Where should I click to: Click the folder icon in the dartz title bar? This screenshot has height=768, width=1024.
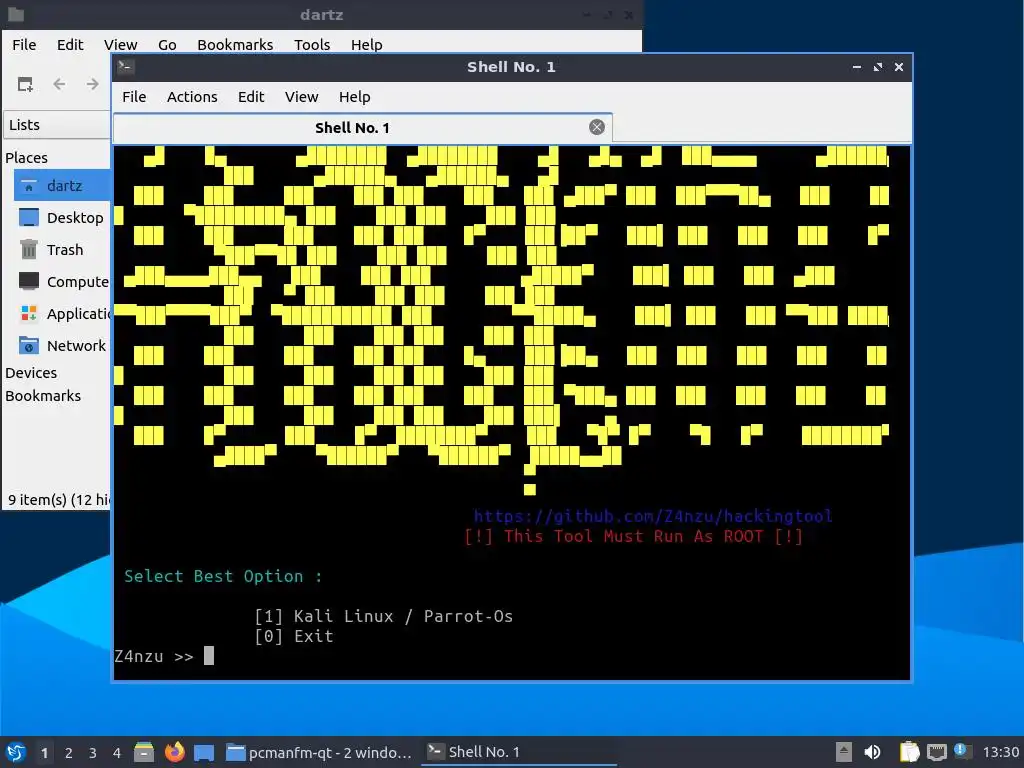[x=16, y=14]
